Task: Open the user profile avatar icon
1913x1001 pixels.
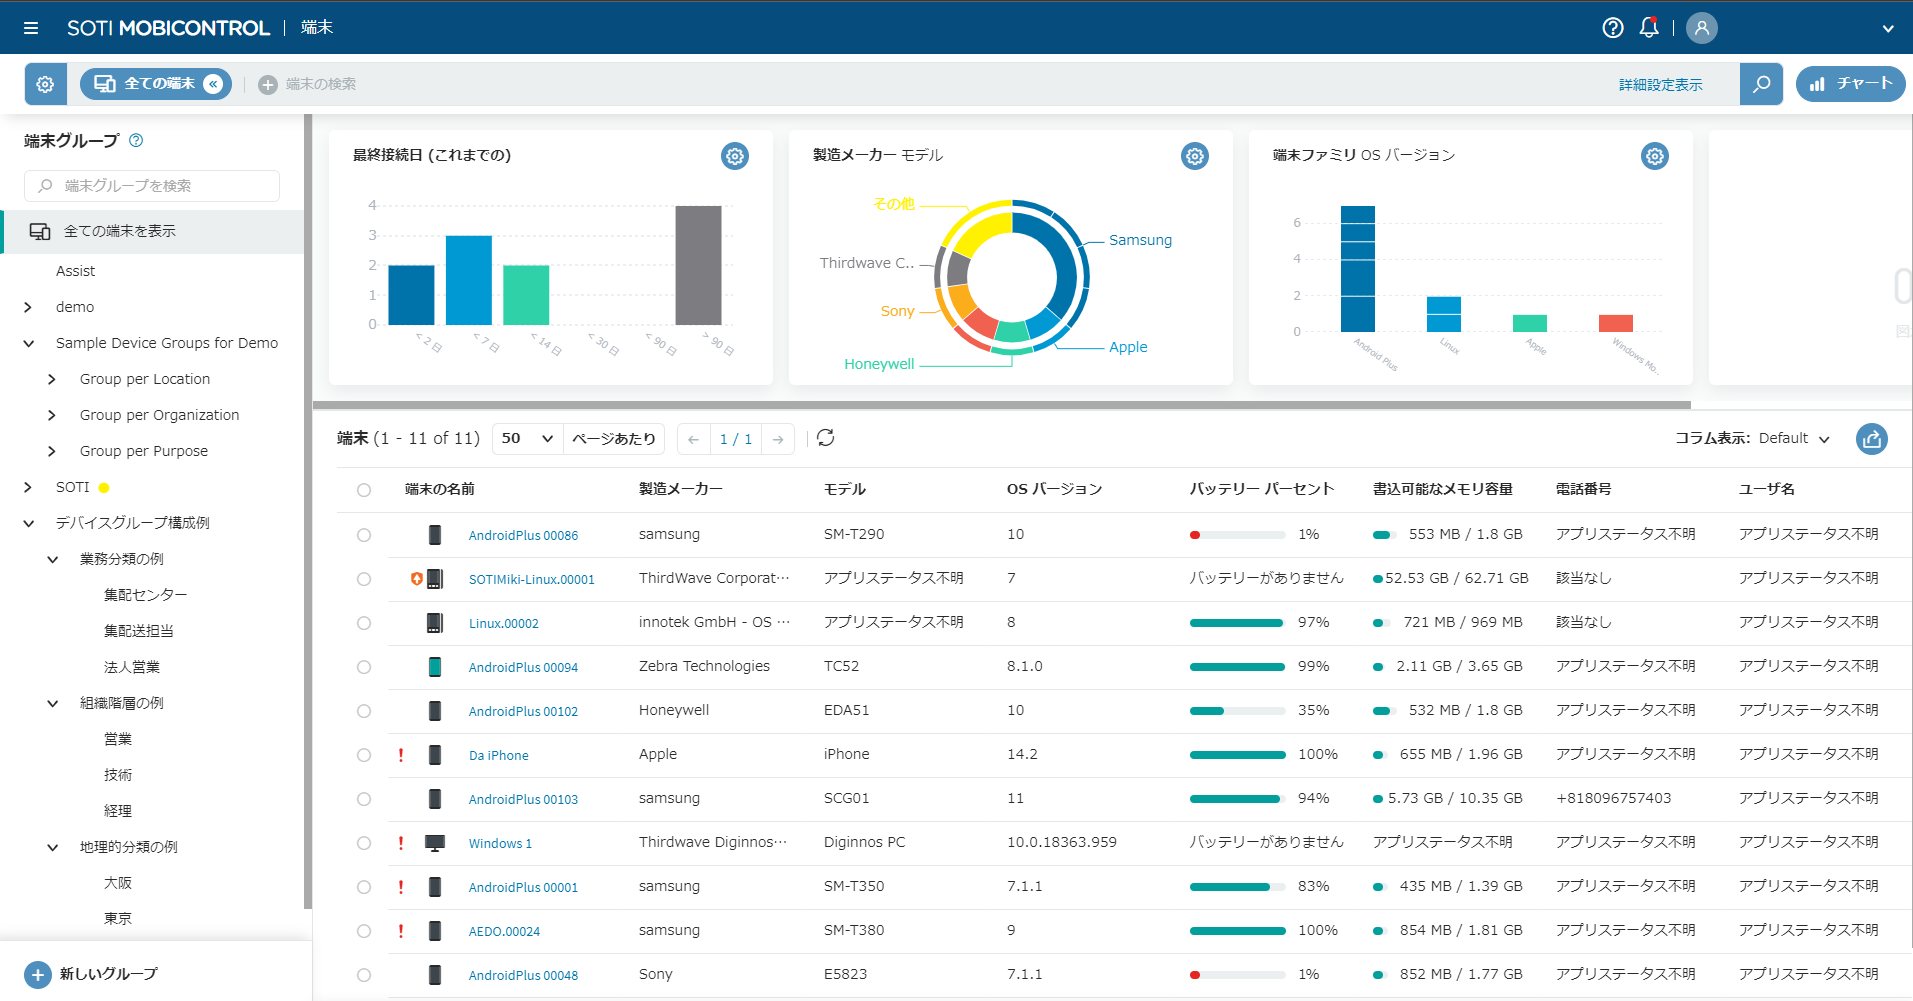Action: tap(1701, 27)
